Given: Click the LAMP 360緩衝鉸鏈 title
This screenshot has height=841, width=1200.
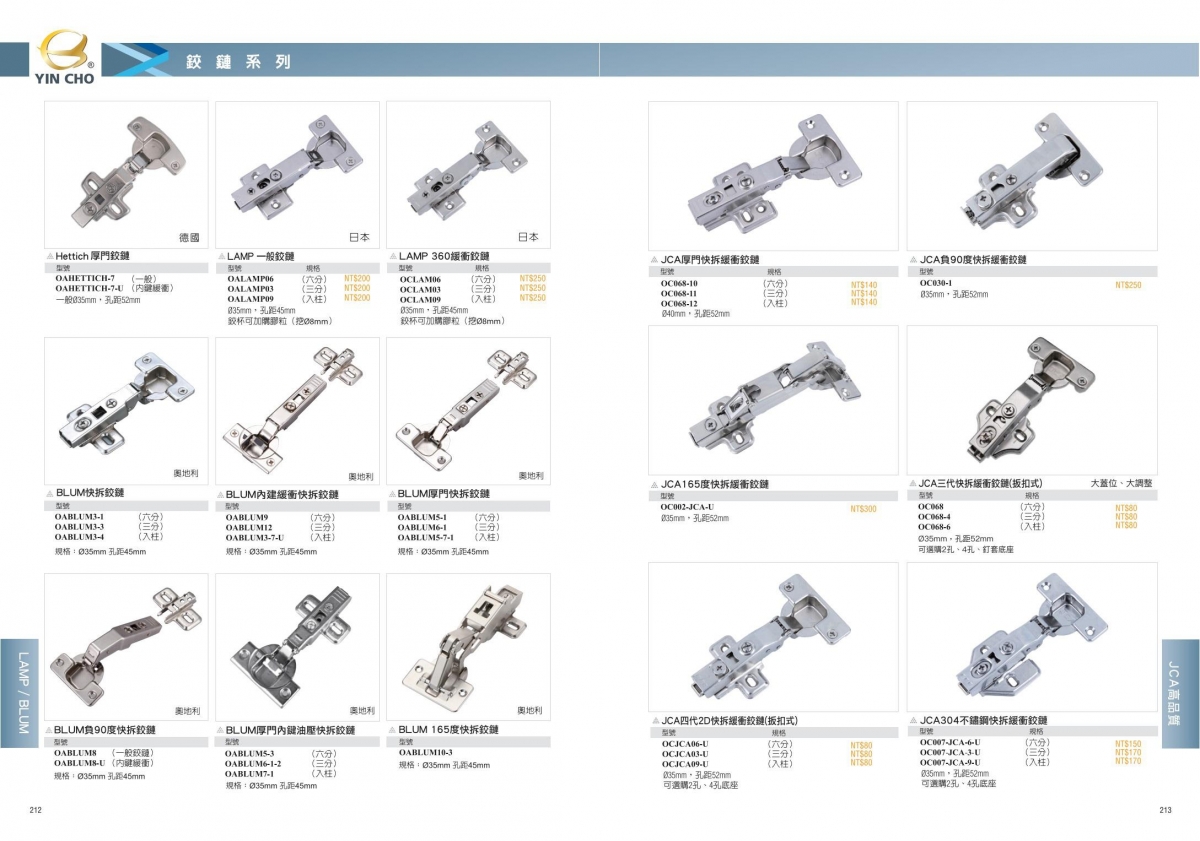Looking at the screenshot, I should pos(444,256).
